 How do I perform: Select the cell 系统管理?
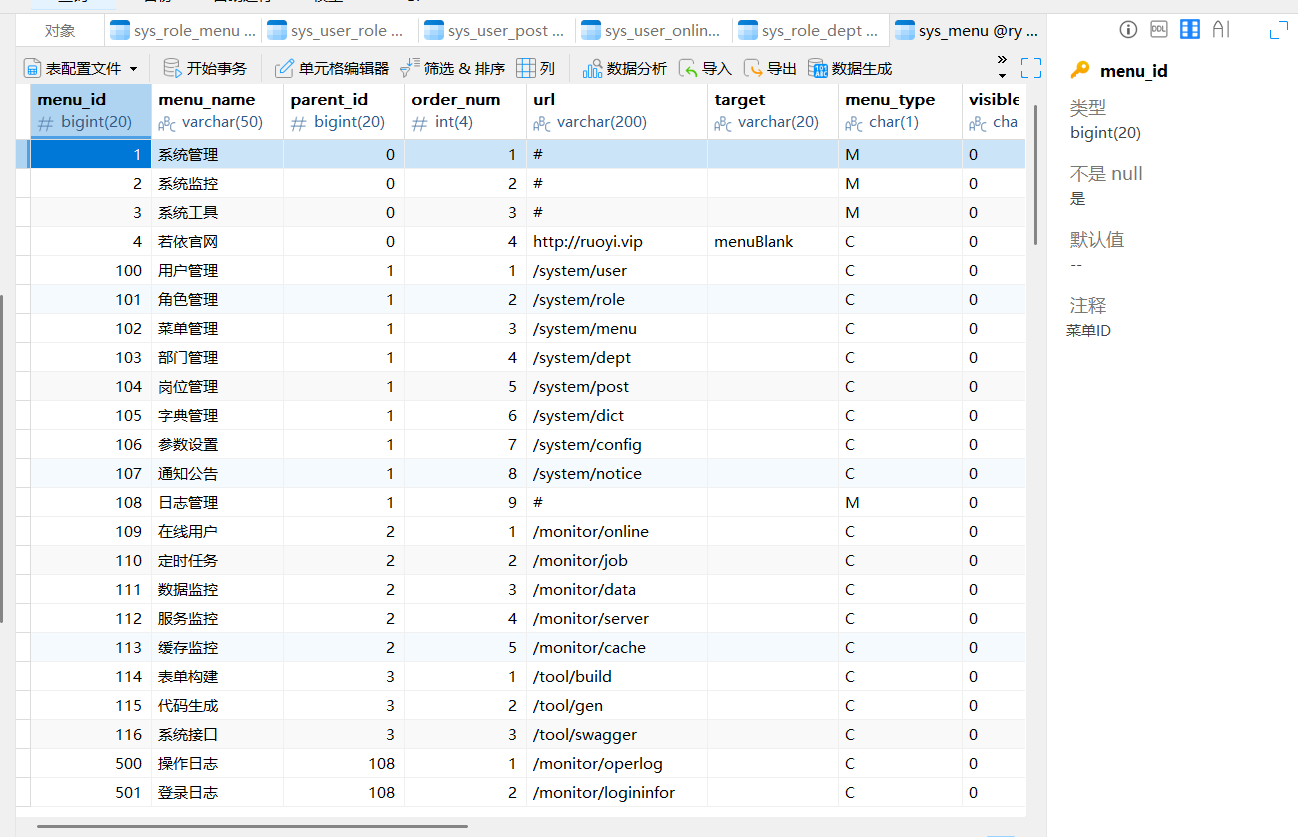click(x=218, y=154)
